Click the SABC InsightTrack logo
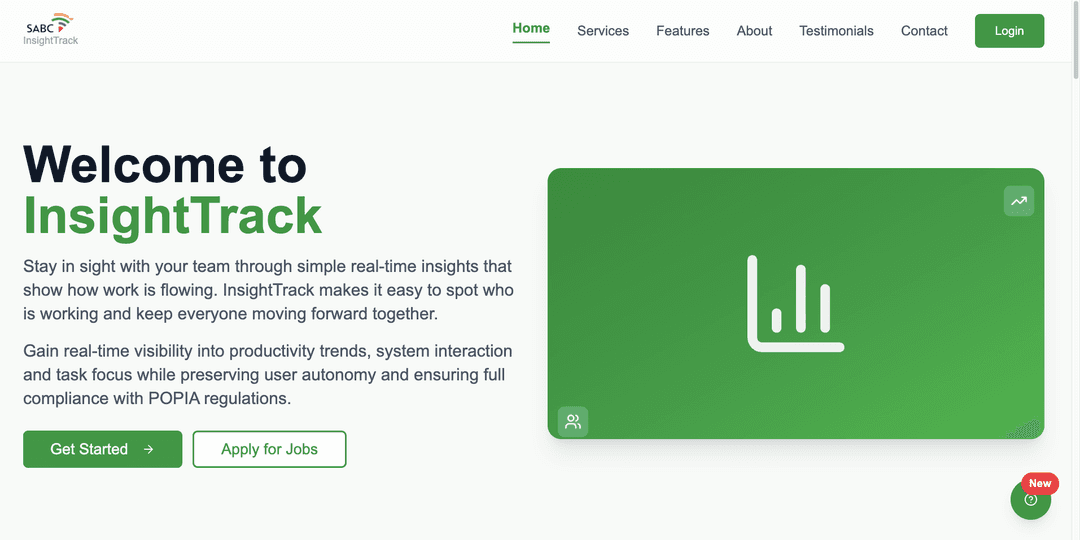 pos(51,30)
